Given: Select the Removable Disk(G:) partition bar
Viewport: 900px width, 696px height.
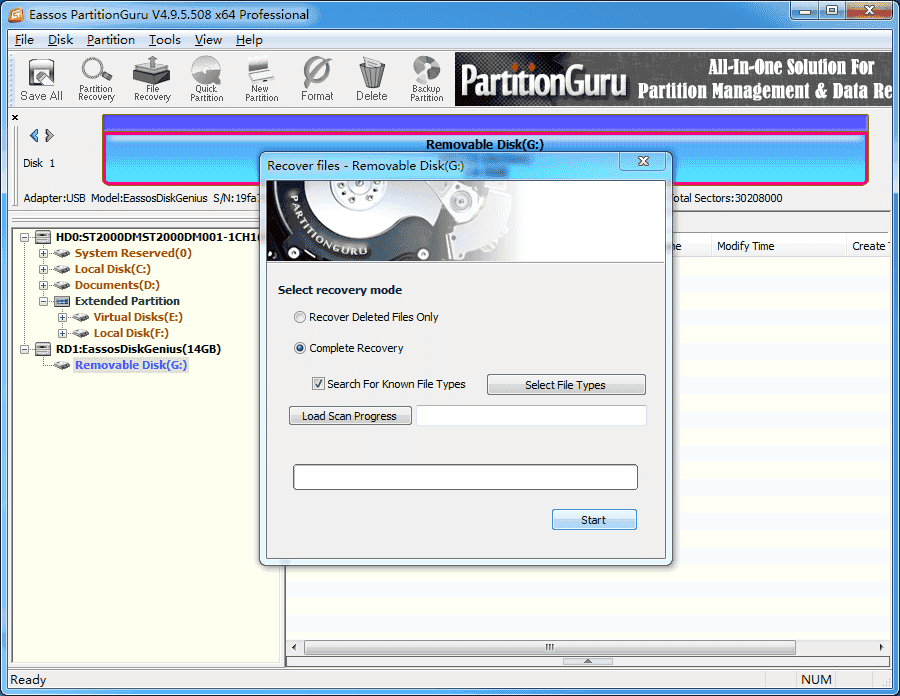Looking at the screenshot, I should click(485, 158).
